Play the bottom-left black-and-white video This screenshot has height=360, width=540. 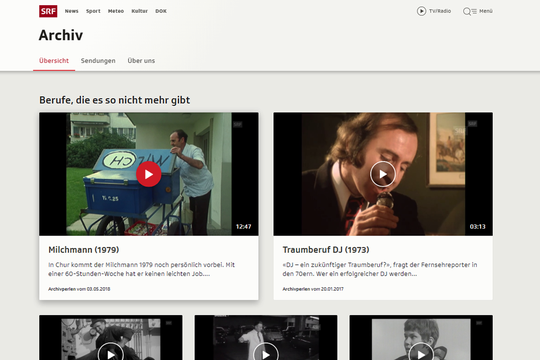click(111, 352)
